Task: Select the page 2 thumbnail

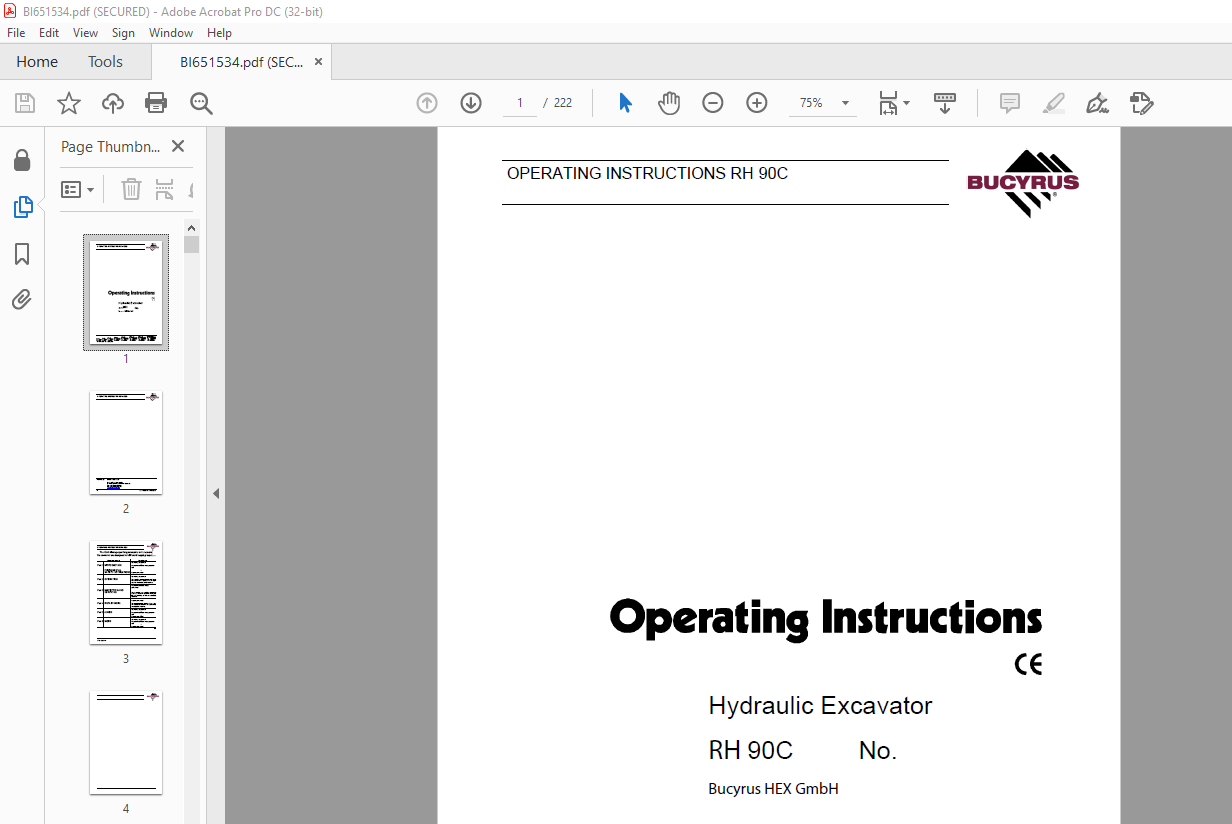Action: [126, 443]
